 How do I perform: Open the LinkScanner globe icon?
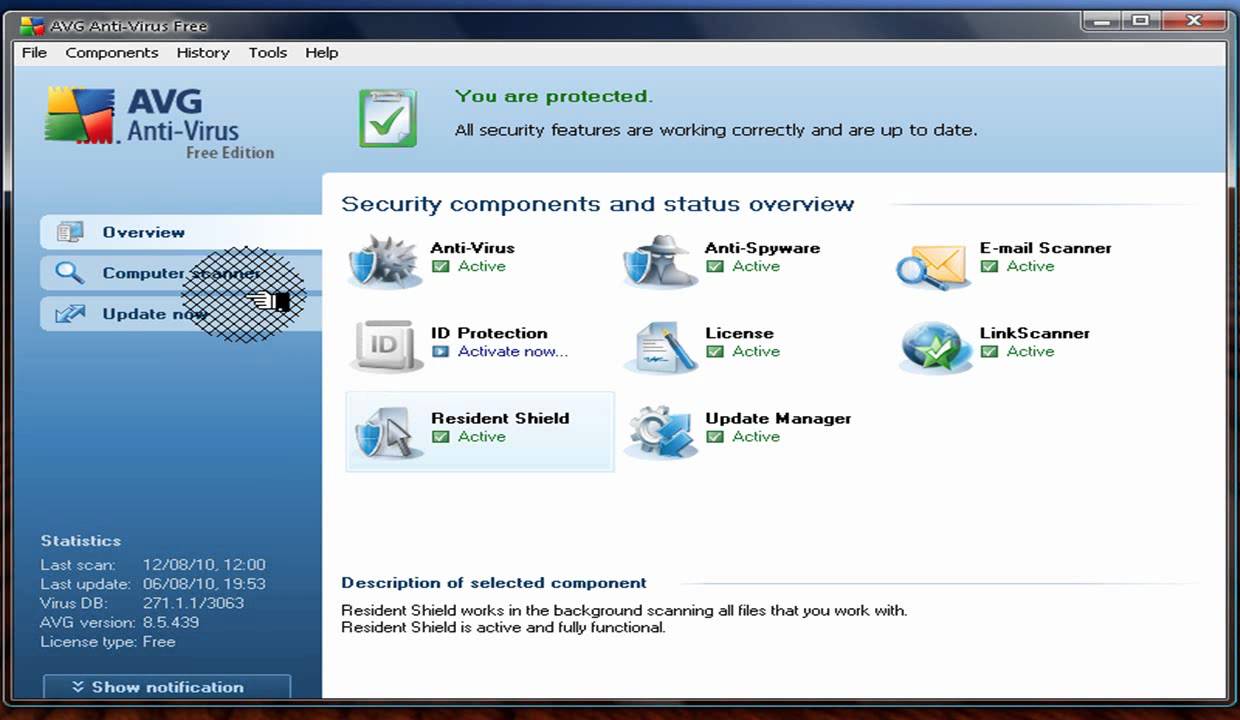[934, 347]
